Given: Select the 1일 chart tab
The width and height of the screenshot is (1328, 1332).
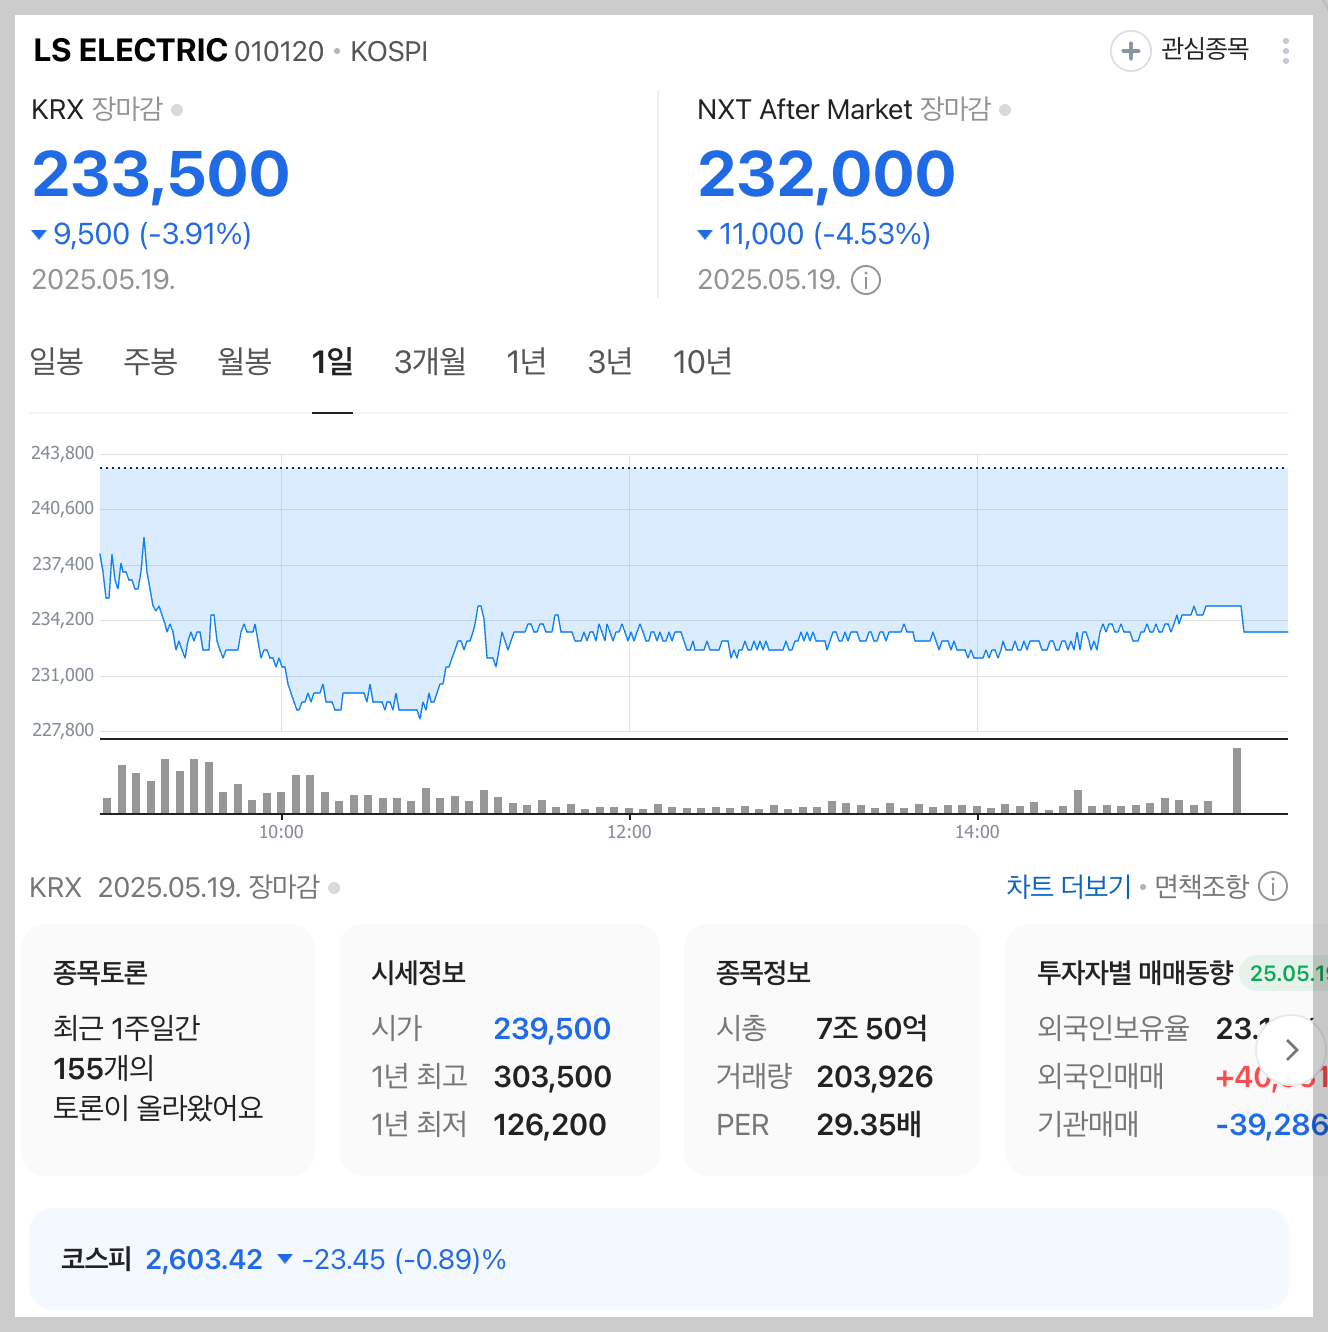Looking at the screenshot, I should pos(332,361).
